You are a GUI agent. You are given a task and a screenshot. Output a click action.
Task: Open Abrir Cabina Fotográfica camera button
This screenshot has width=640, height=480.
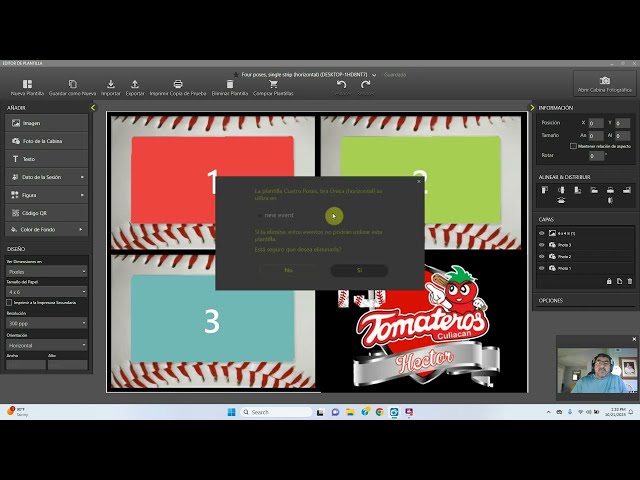pyautogui.click(x=604, y=84)
